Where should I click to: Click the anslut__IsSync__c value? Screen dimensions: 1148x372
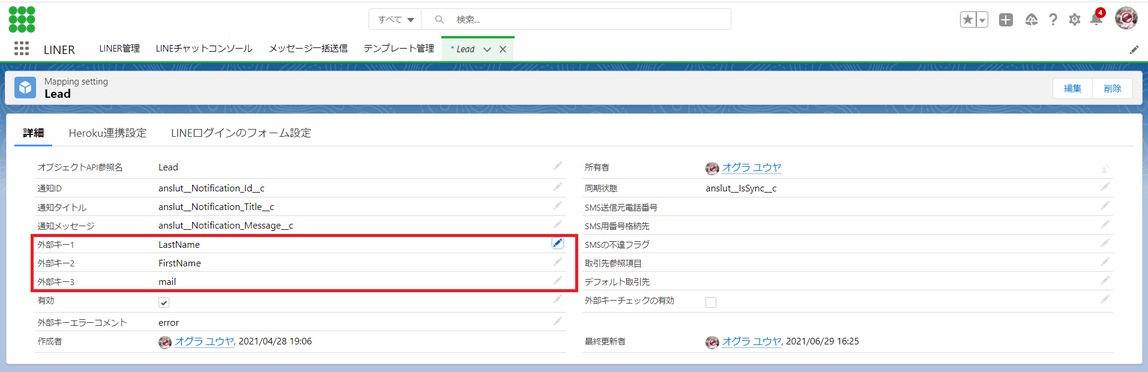point(741,188)
